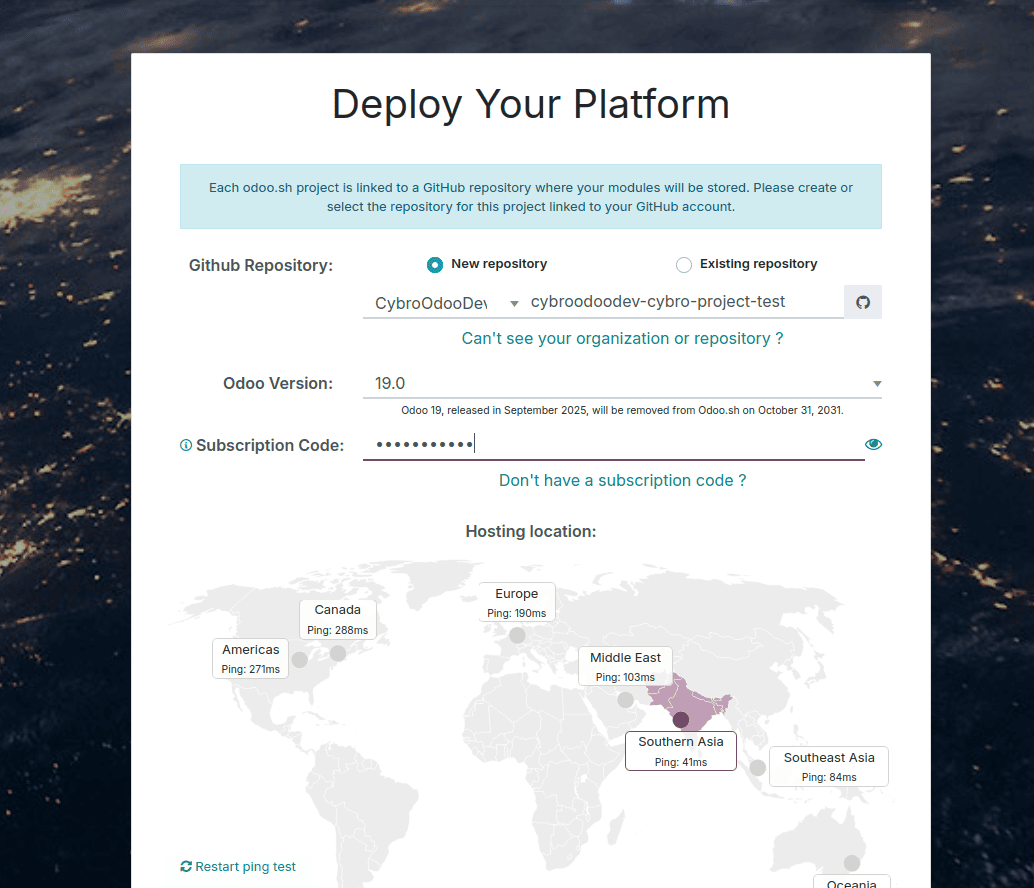
Task: Choose the Americas hosting location label
Action: pyautogui.click(x=251, y=659)
